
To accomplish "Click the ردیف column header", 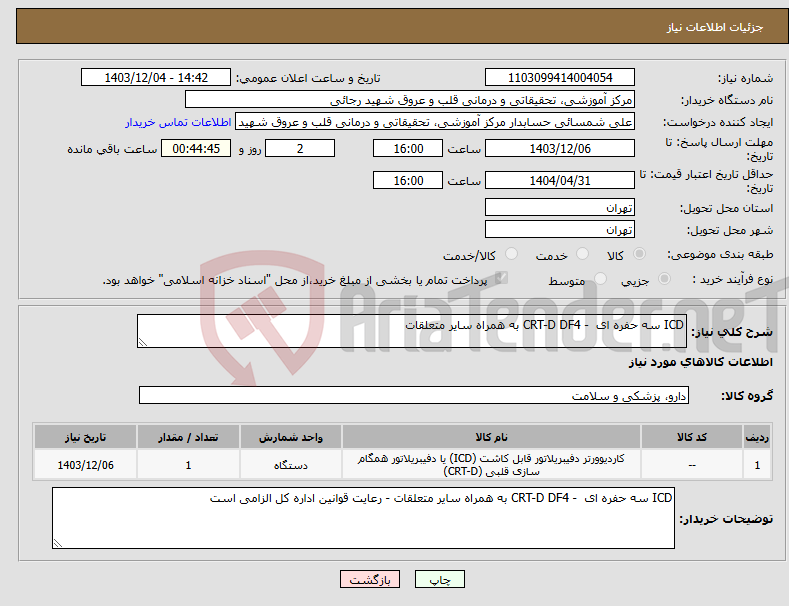I will click(x=757, y=437).
